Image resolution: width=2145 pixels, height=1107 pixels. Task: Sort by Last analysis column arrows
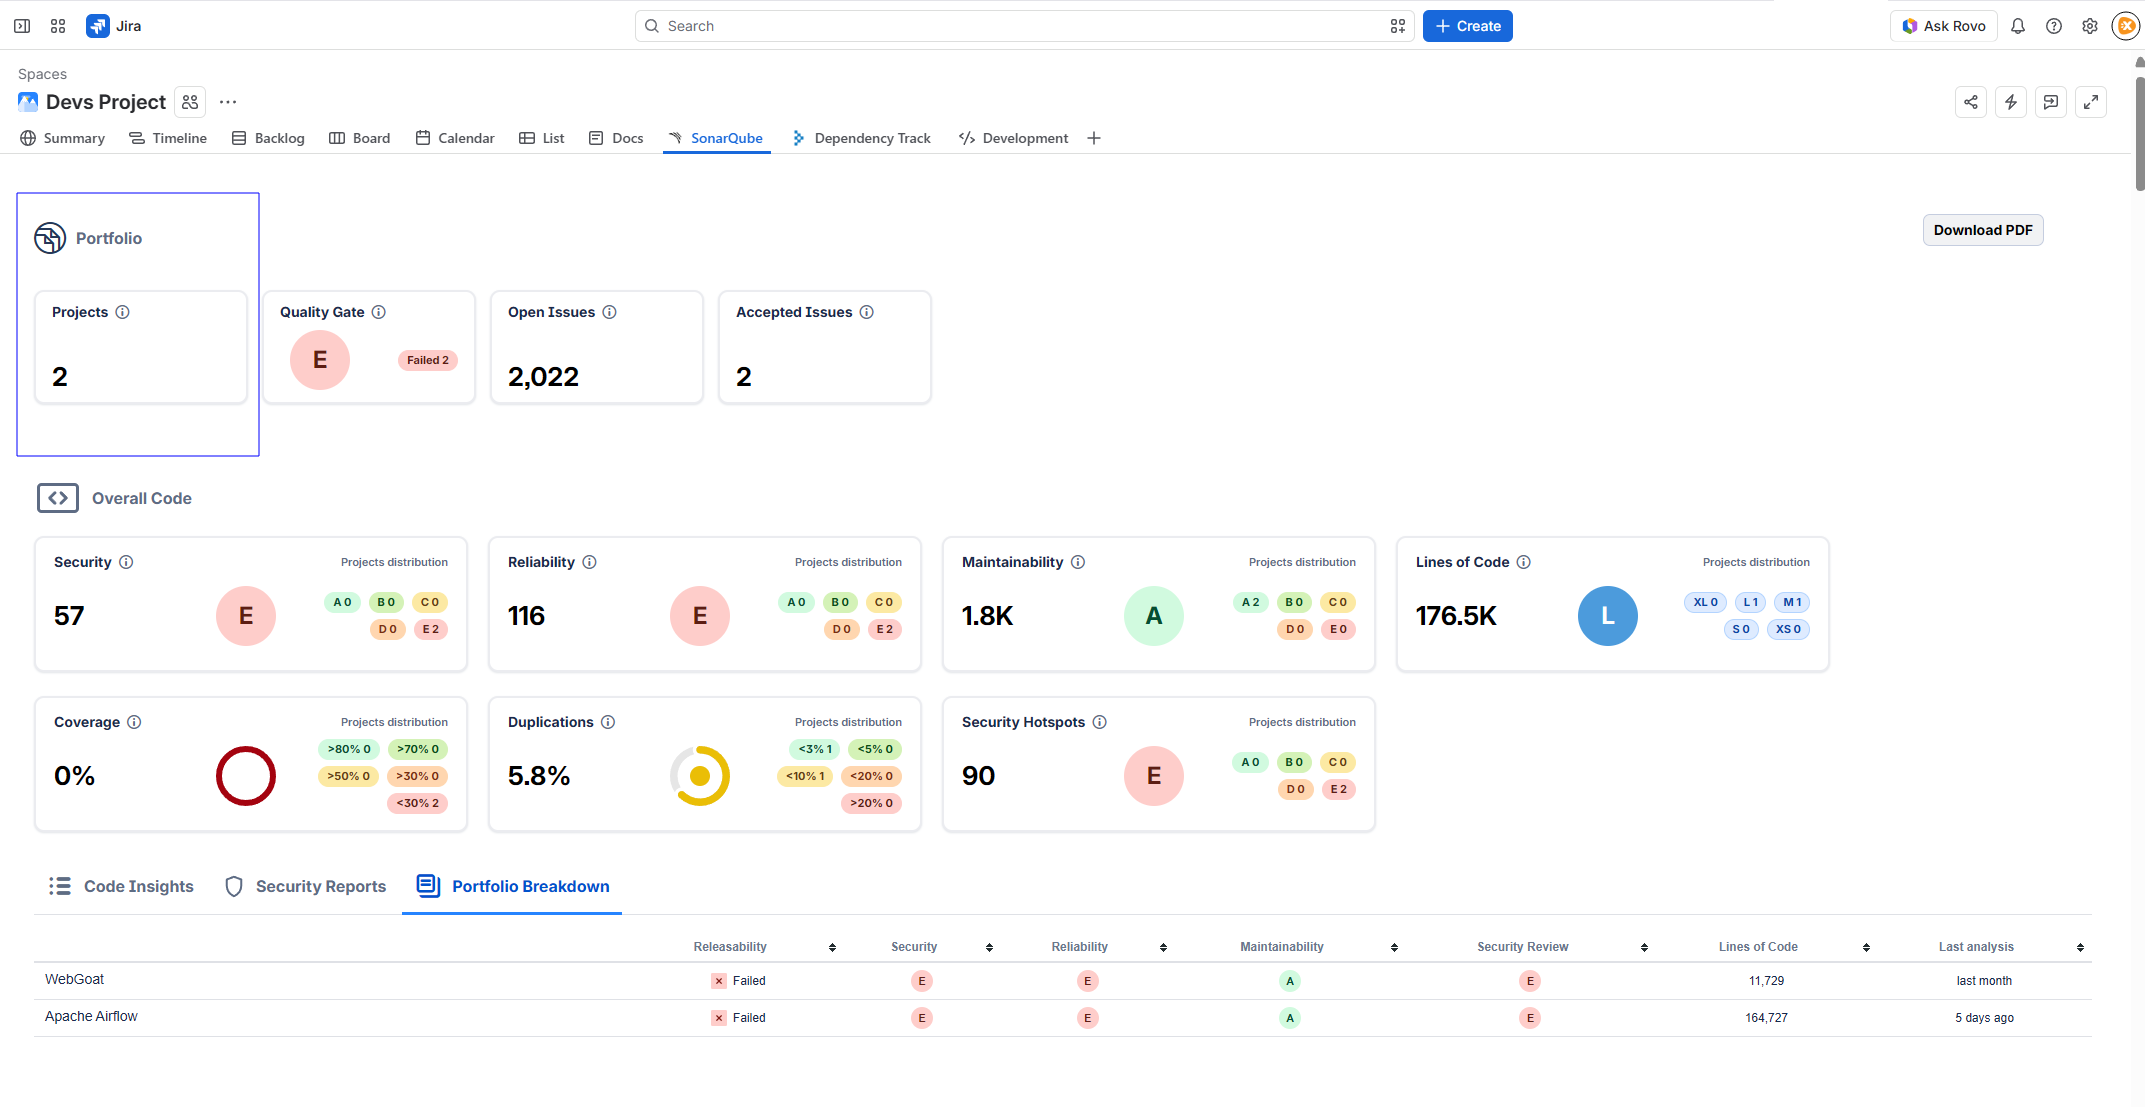(2080, 947)
